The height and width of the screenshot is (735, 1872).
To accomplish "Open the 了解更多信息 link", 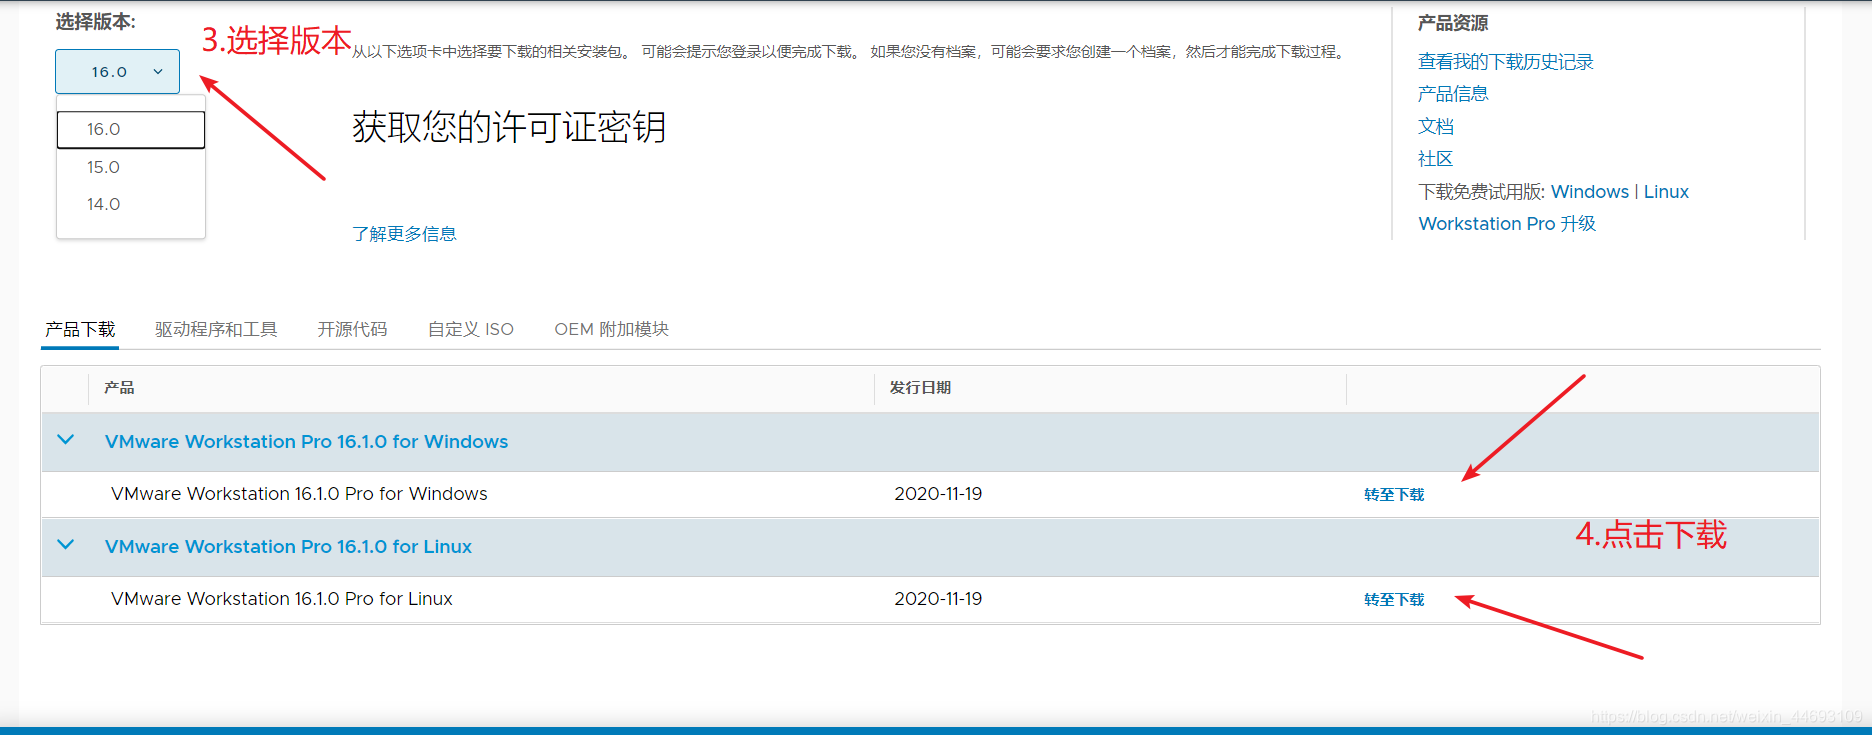I will pyautogui.click(x=404, y=234).
